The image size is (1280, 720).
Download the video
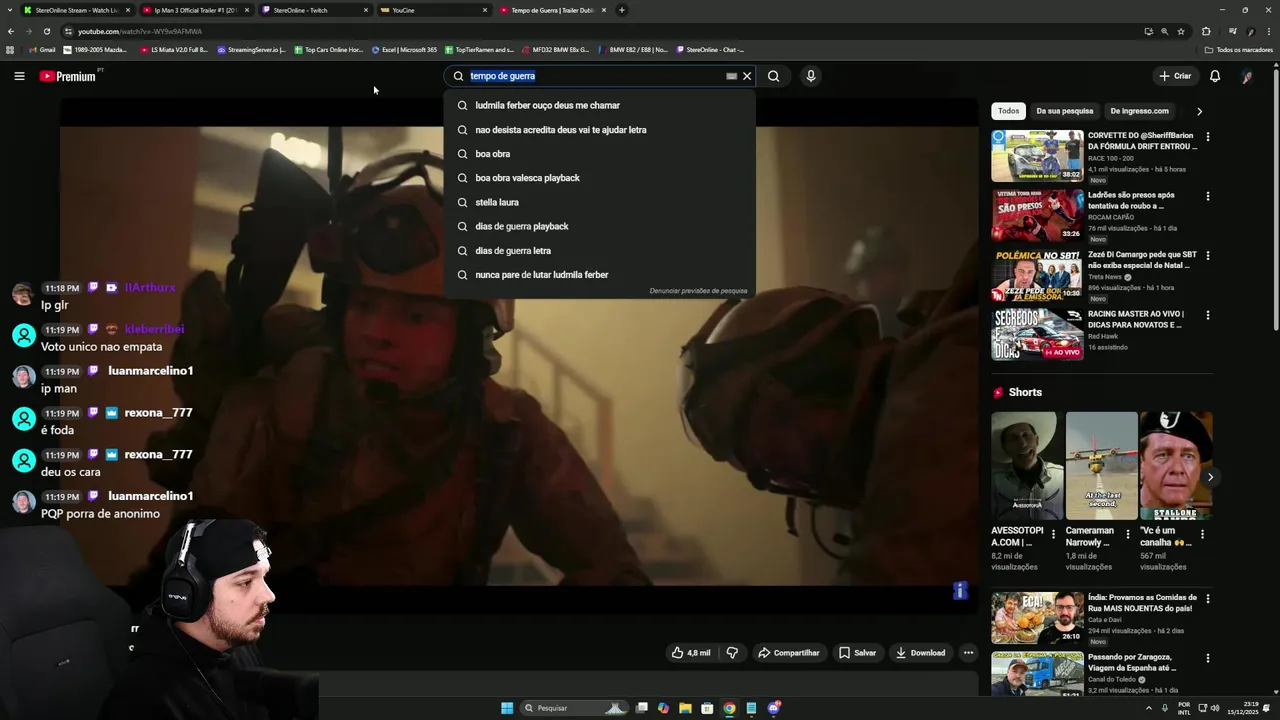pos(920,653)
